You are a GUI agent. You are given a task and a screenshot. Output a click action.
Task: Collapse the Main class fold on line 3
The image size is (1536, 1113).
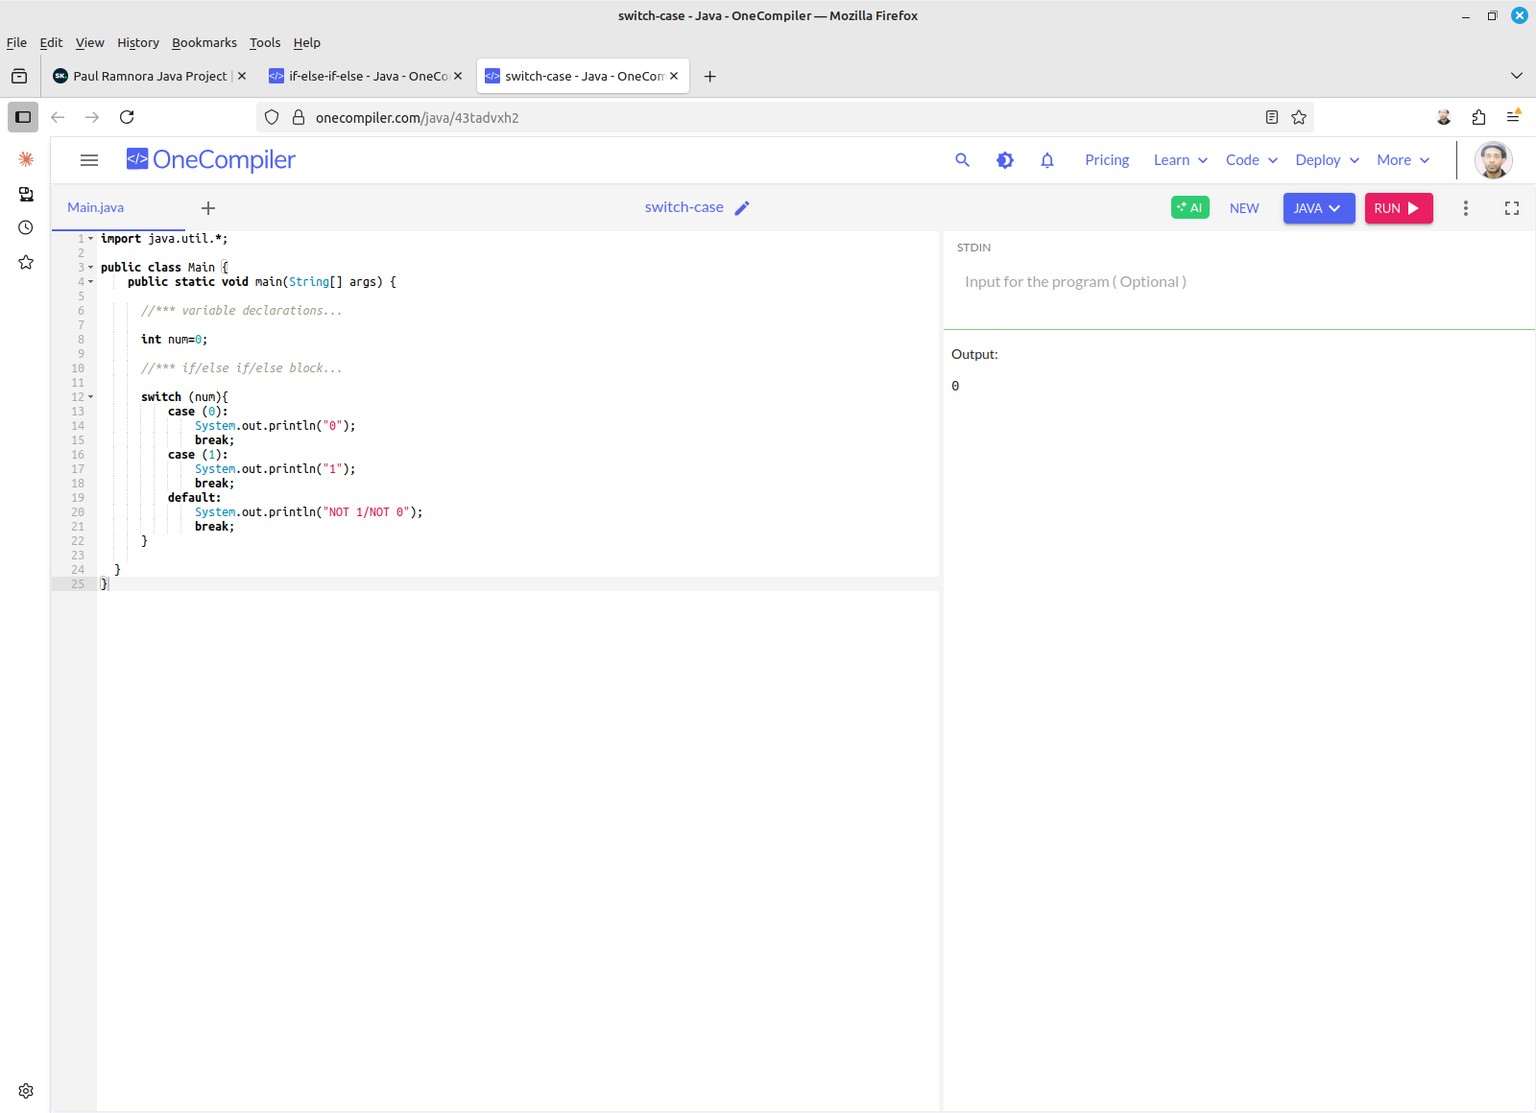coord(91,268)
